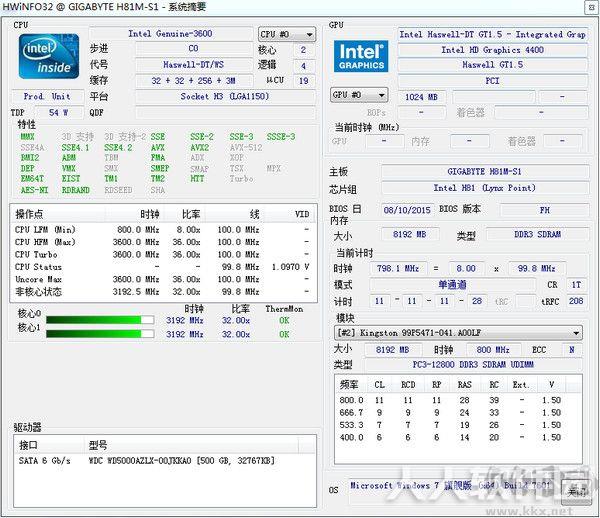Open the GPU #0 selector dropdown
Image resolution: width=600 pixels, height=518 pixels.
click(x=359, y=95)
